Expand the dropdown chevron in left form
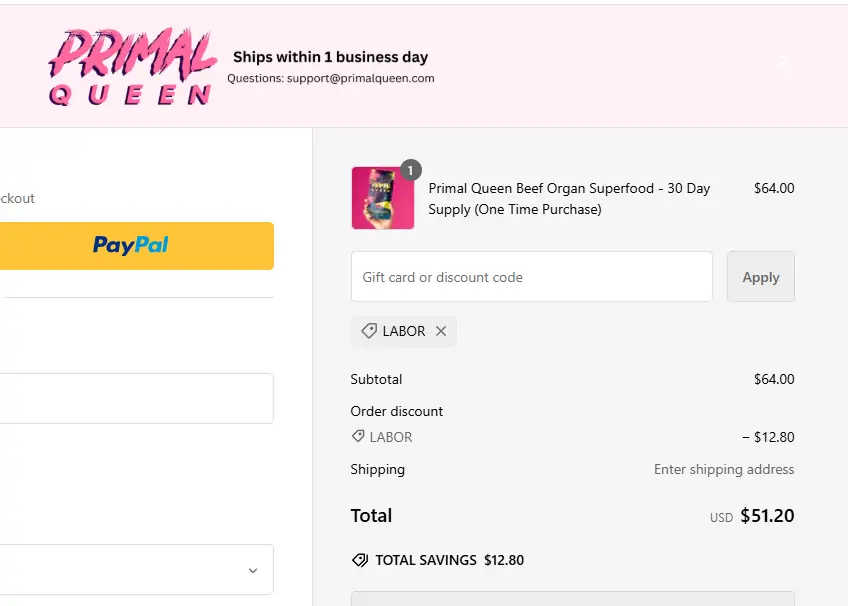 pyautogui.click(x=253, y=570)
